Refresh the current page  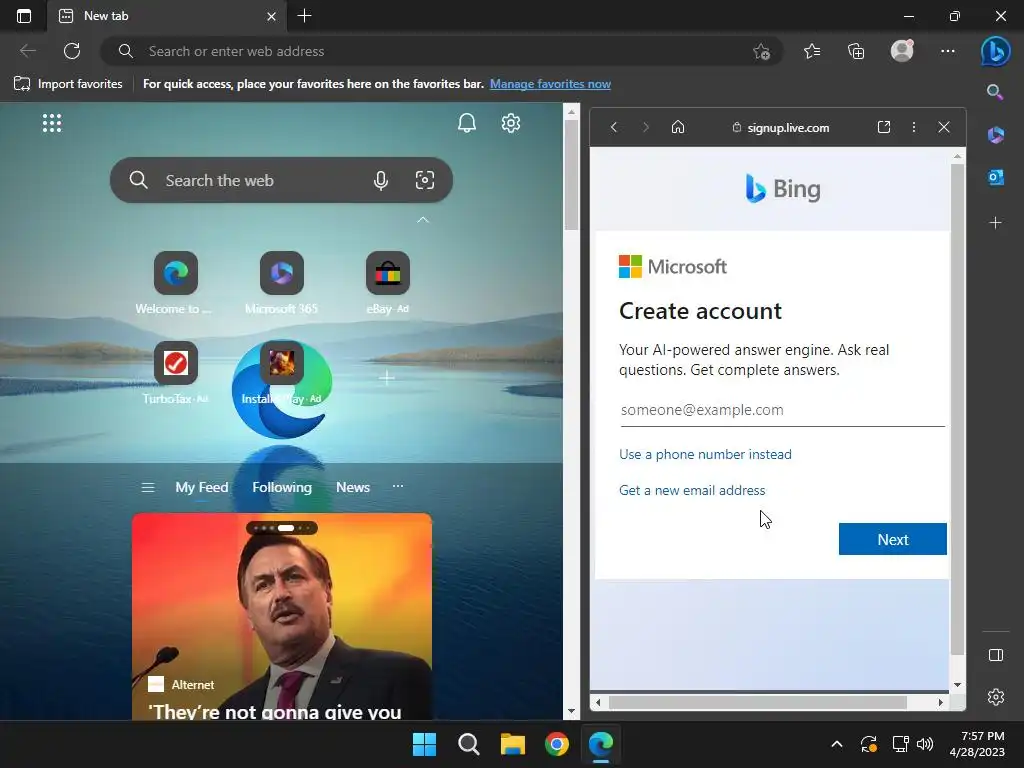coord(72,51)
